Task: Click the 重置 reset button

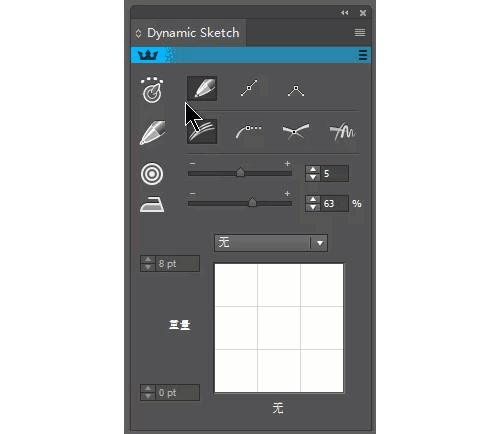Action: point(179,325)
